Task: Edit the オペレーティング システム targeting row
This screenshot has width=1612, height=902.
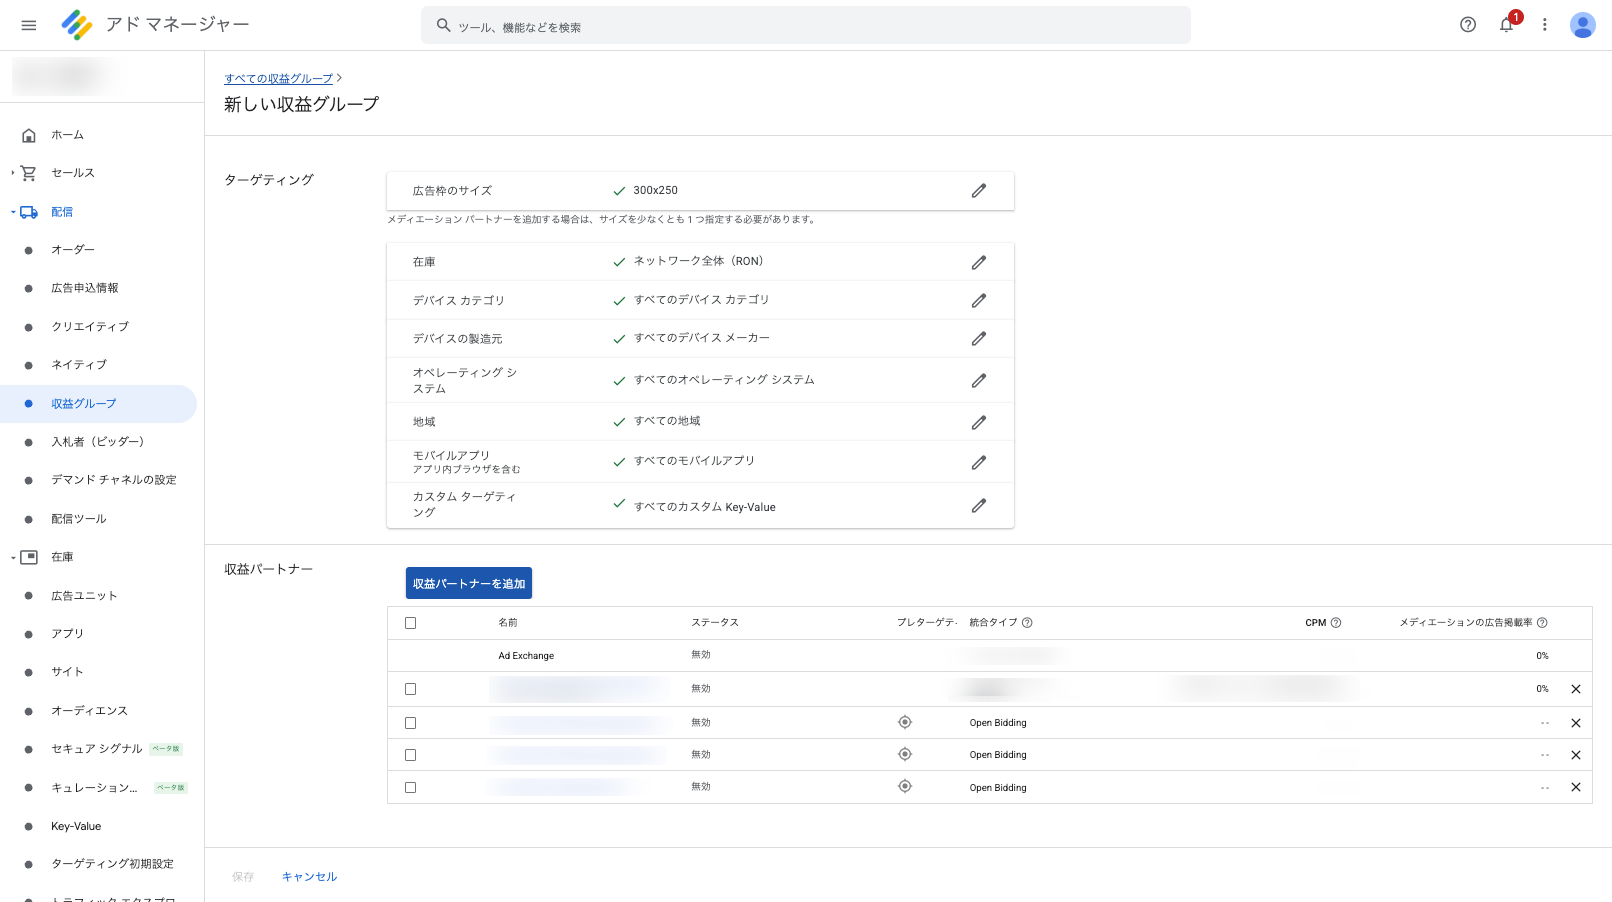Action: tap(979, 380)
